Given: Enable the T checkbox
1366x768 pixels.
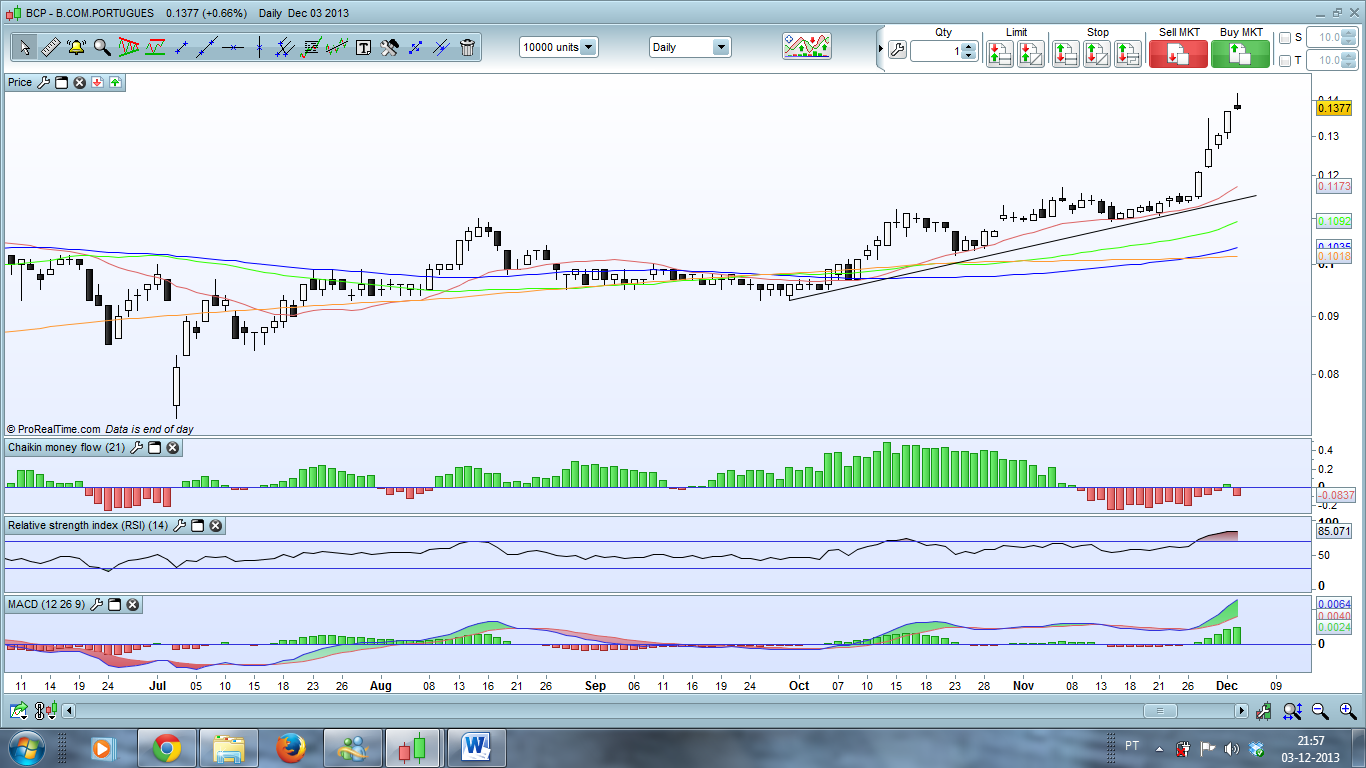Looking at the screenshot, I should pyautogui.click(x=1285, y=61).
